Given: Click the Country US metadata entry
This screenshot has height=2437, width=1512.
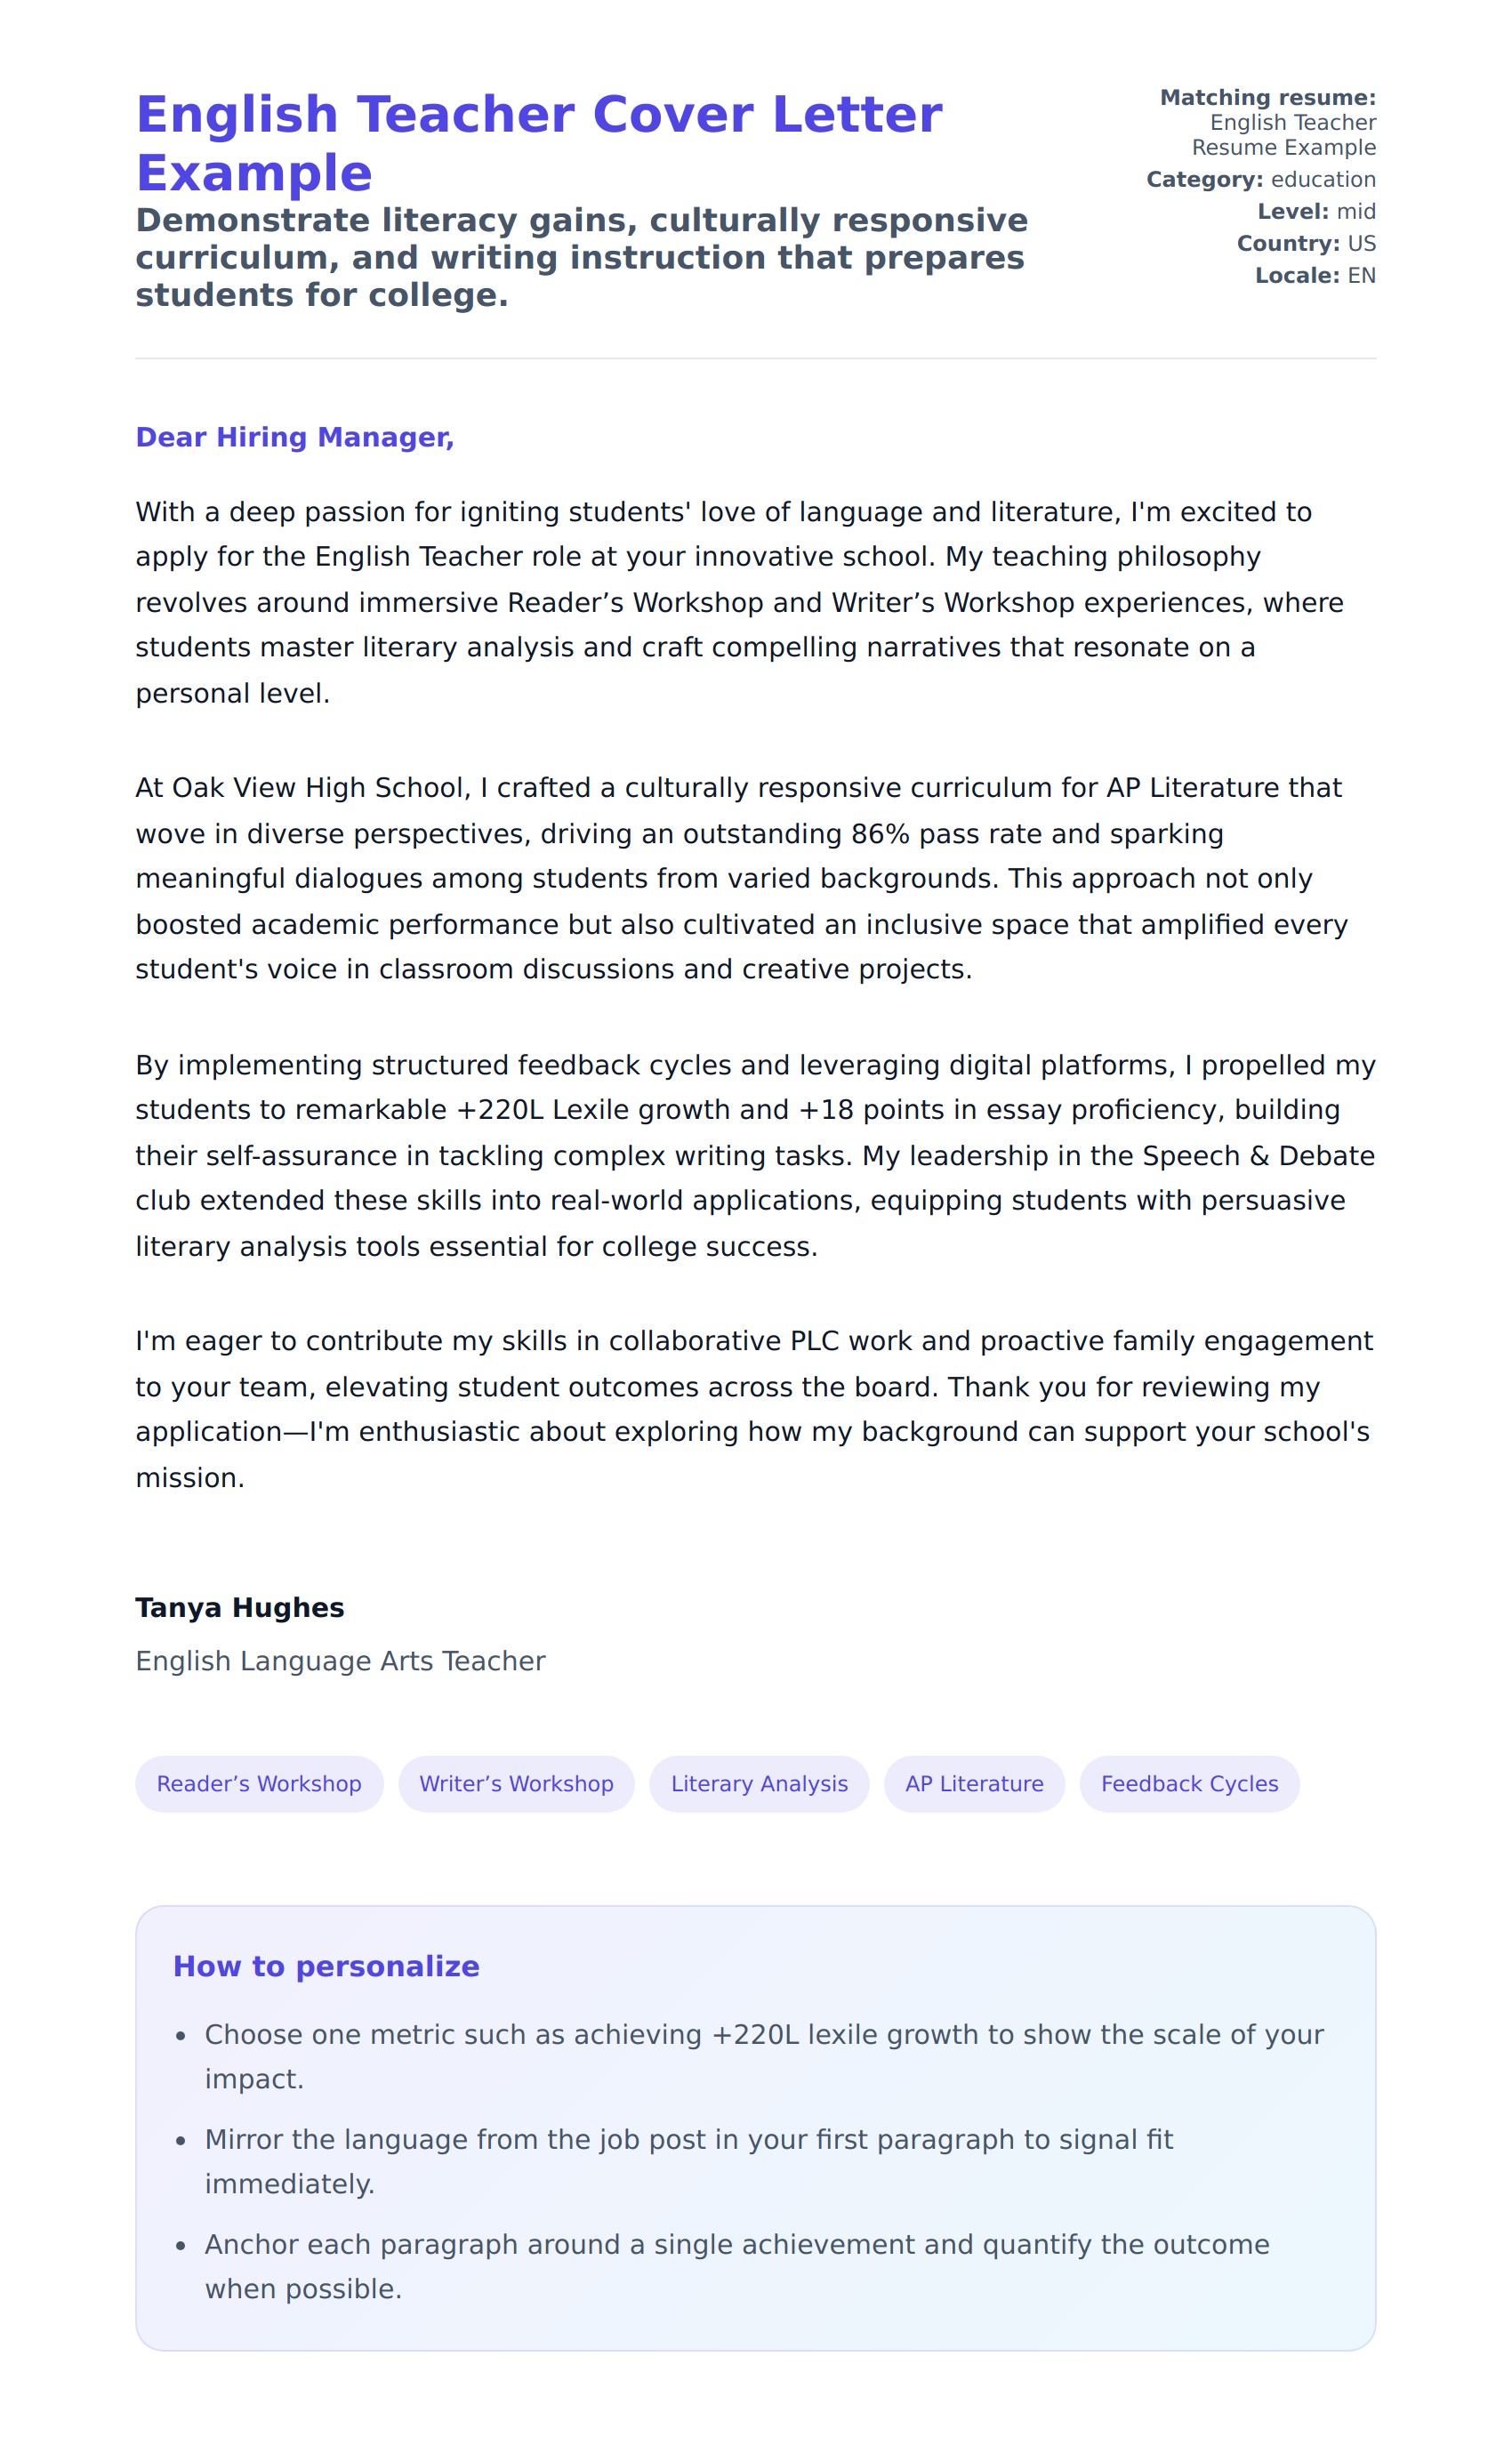Looking at the screenshot, I should coord(1306,244).
